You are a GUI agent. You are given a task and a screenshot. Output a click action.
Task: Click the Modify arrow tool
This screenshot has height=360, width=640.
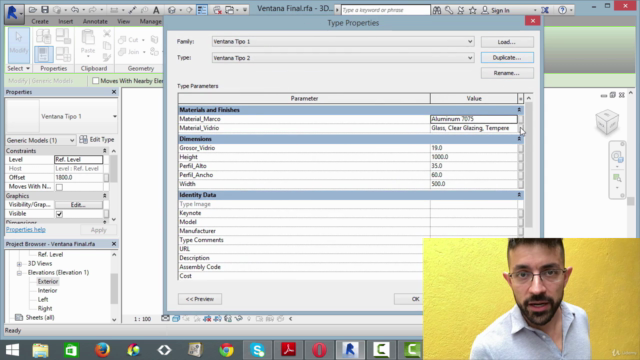point(18,45)
